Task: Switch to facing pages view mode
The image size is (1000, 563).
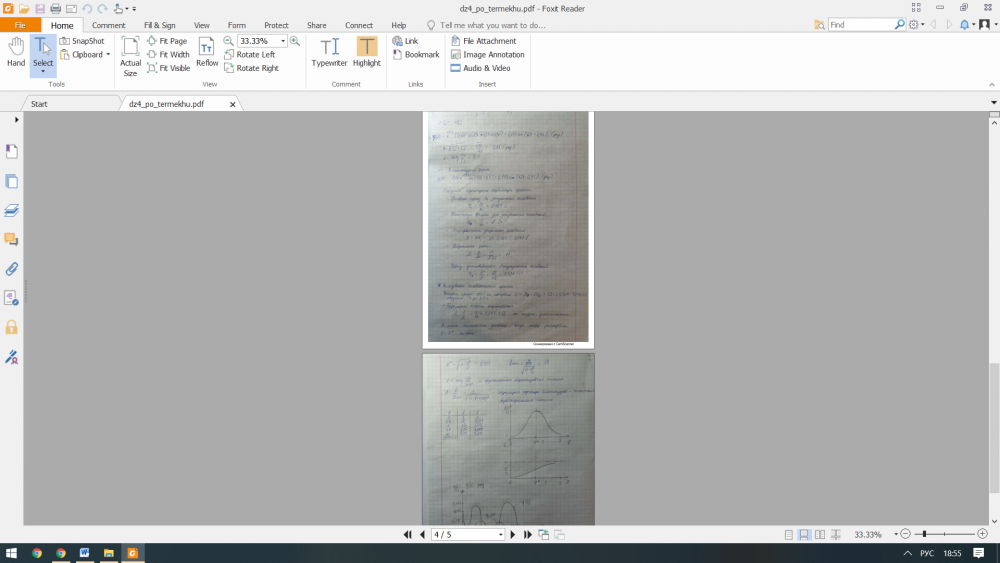Action: pyautogui.click(x=820, y=534)
